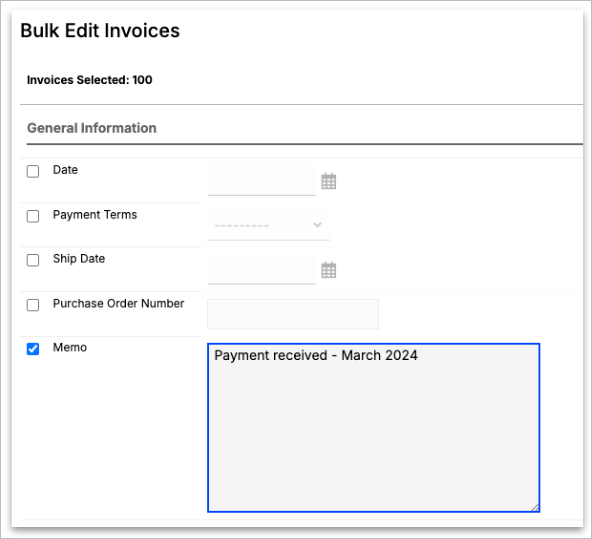
Task: Click the Payment Terms dropdown chevron arrow
Action: [317, 225]
